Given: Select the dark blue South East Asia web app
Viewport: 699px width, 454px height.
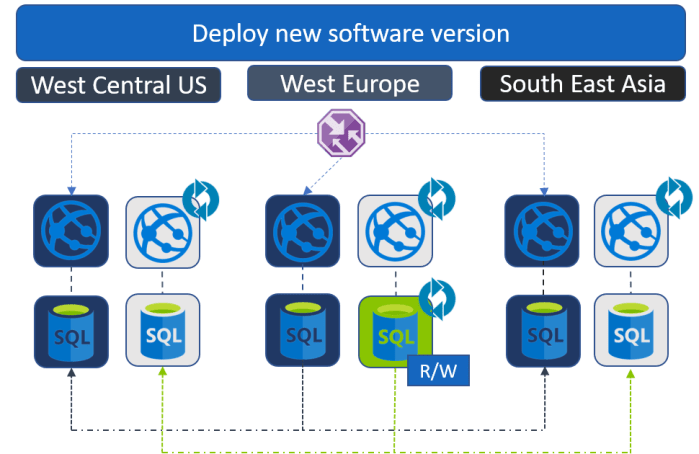Looking at the screenshot, I should click(541, 231).
